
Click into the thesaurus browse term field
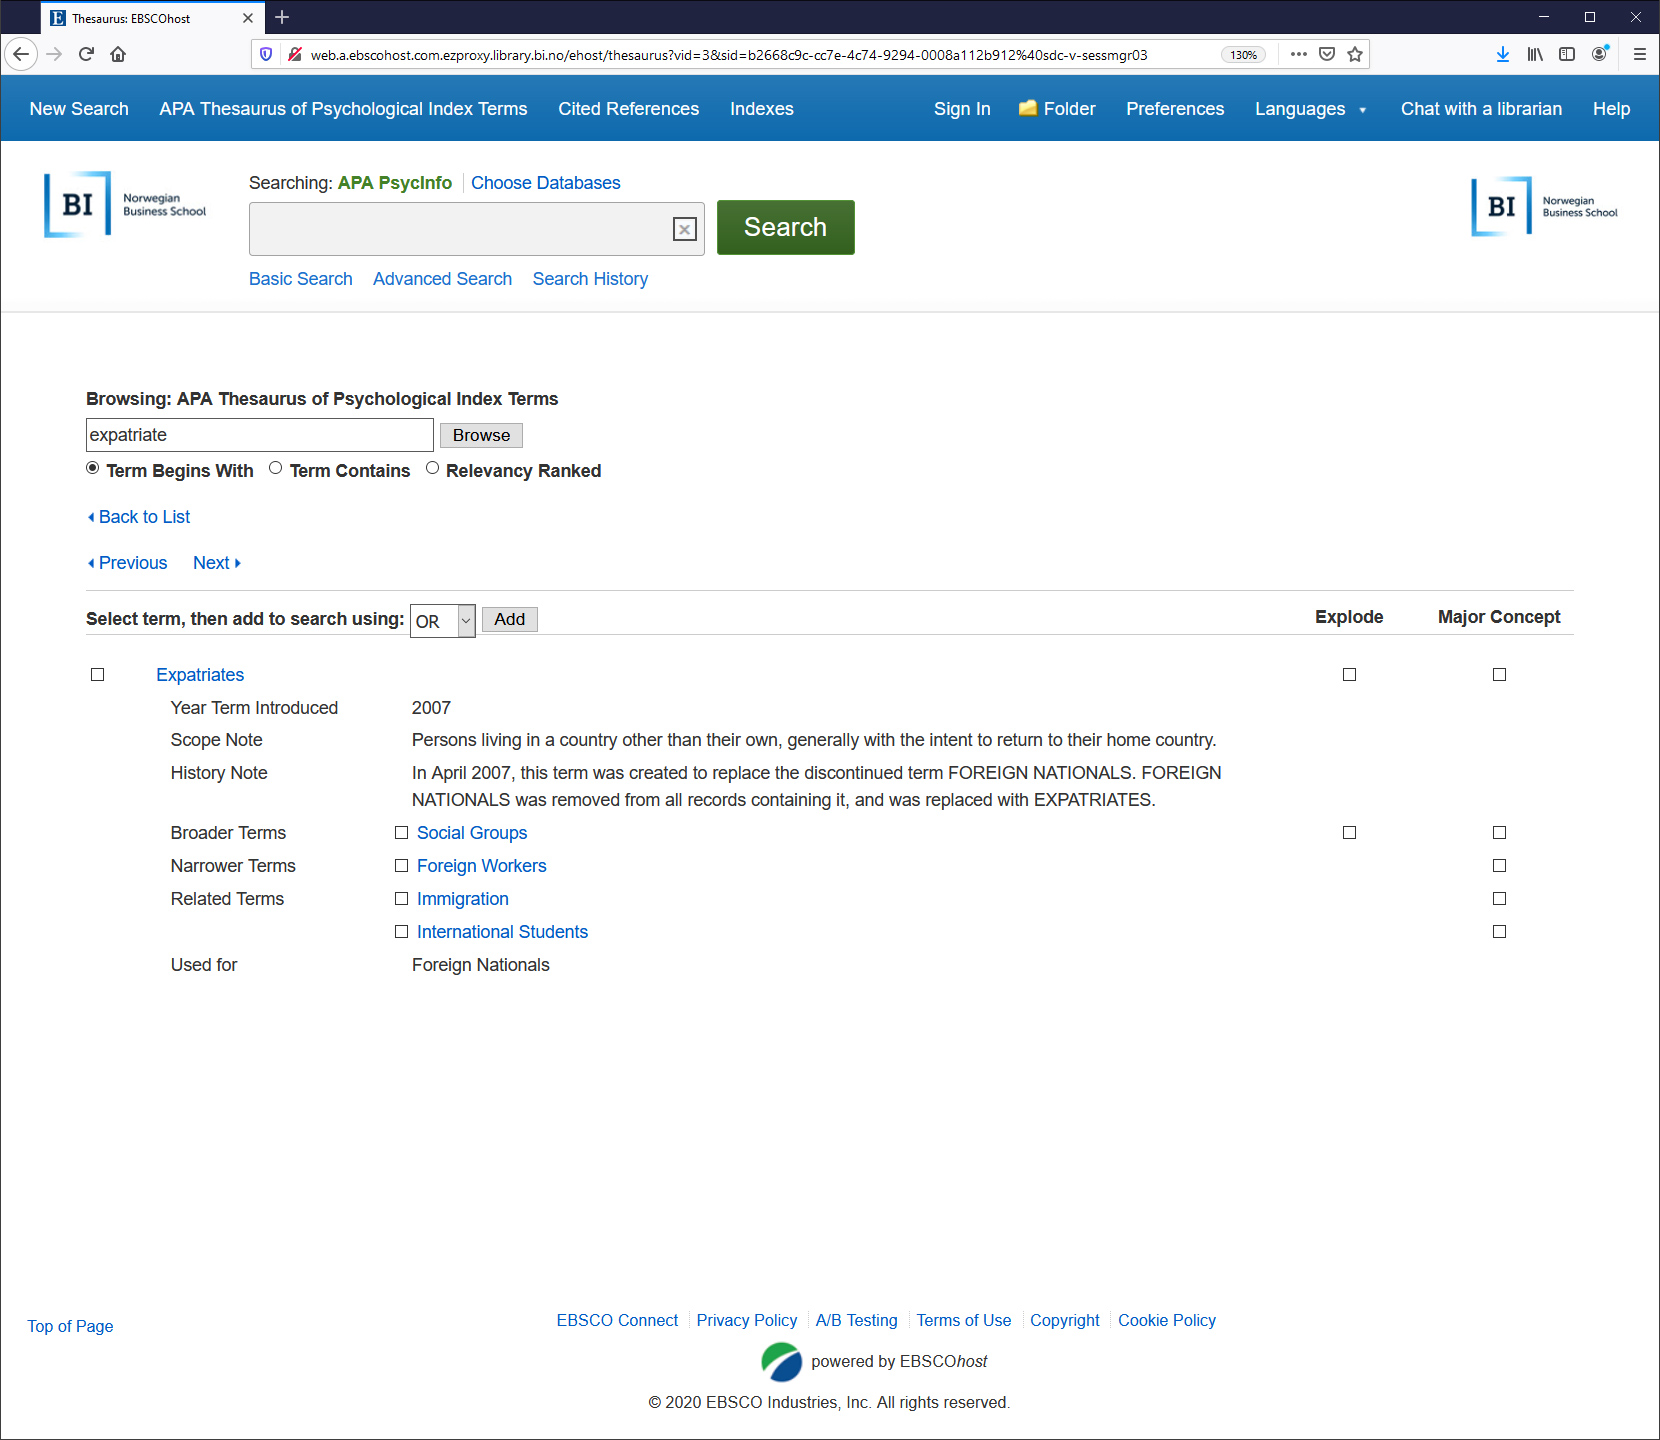tap(259, 435)
